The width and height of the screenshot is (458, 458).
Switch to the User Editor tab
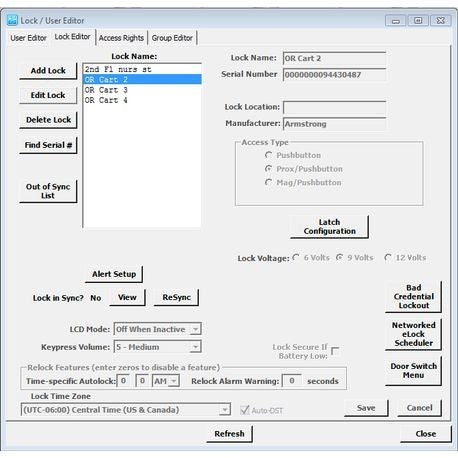coord(28,38)
